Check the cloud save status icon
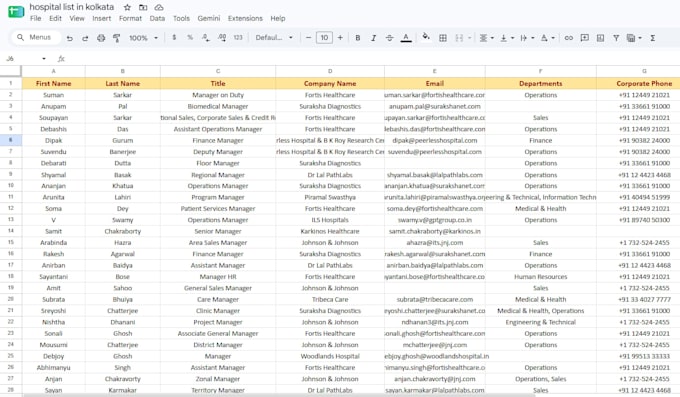 [159, 7]
